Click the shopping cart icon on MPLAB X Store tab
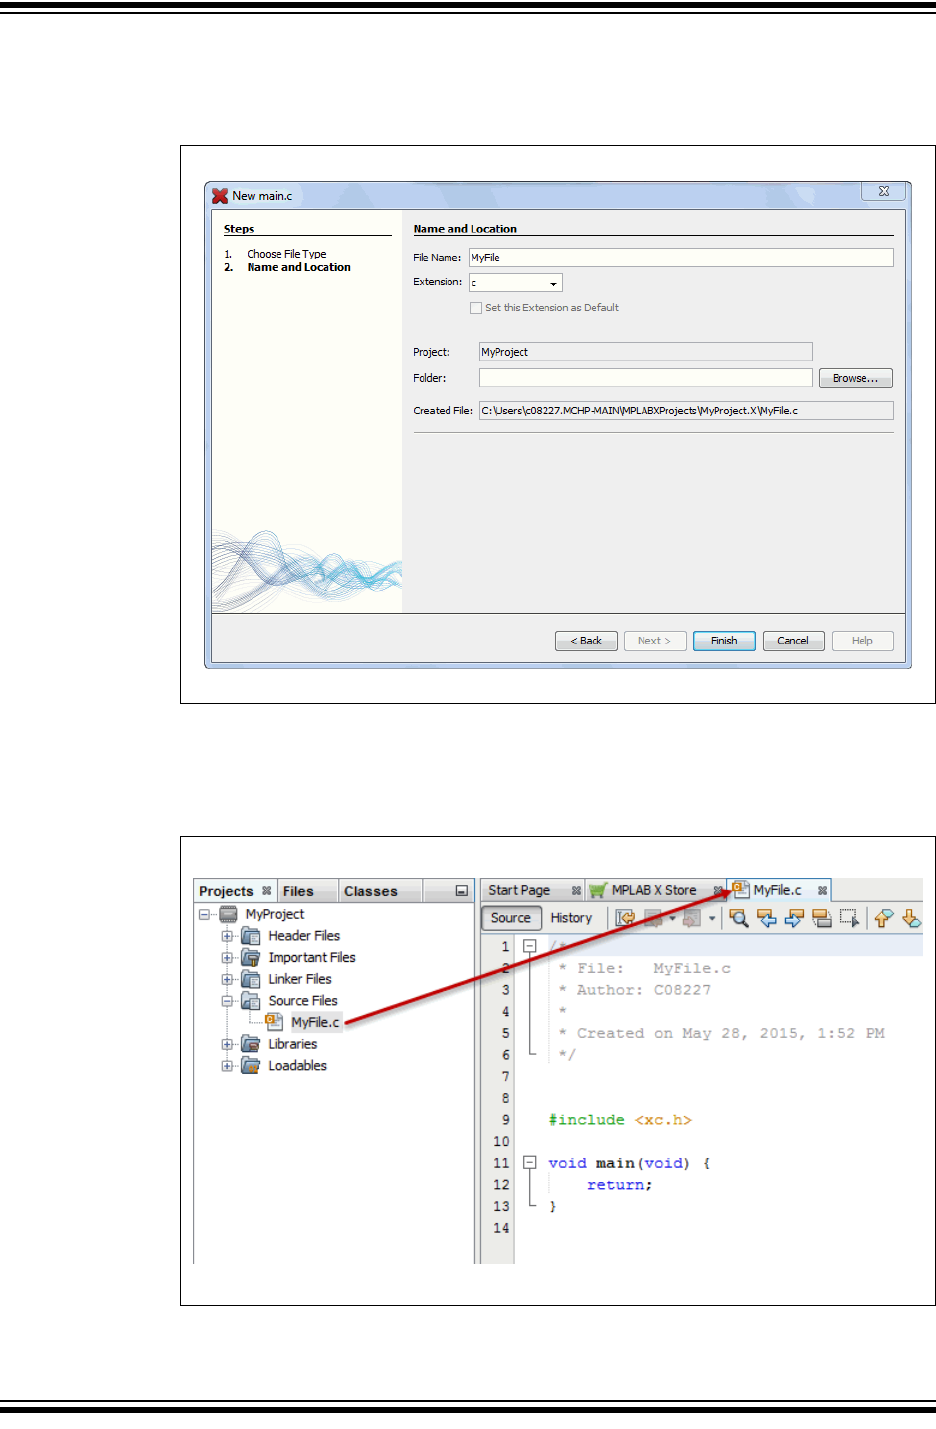The height and width of the screenshot is (1429, 936). 598,890
